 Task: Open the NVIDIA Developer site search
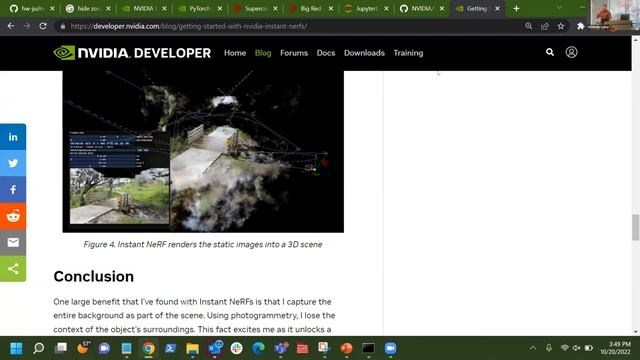coord(550,52)
